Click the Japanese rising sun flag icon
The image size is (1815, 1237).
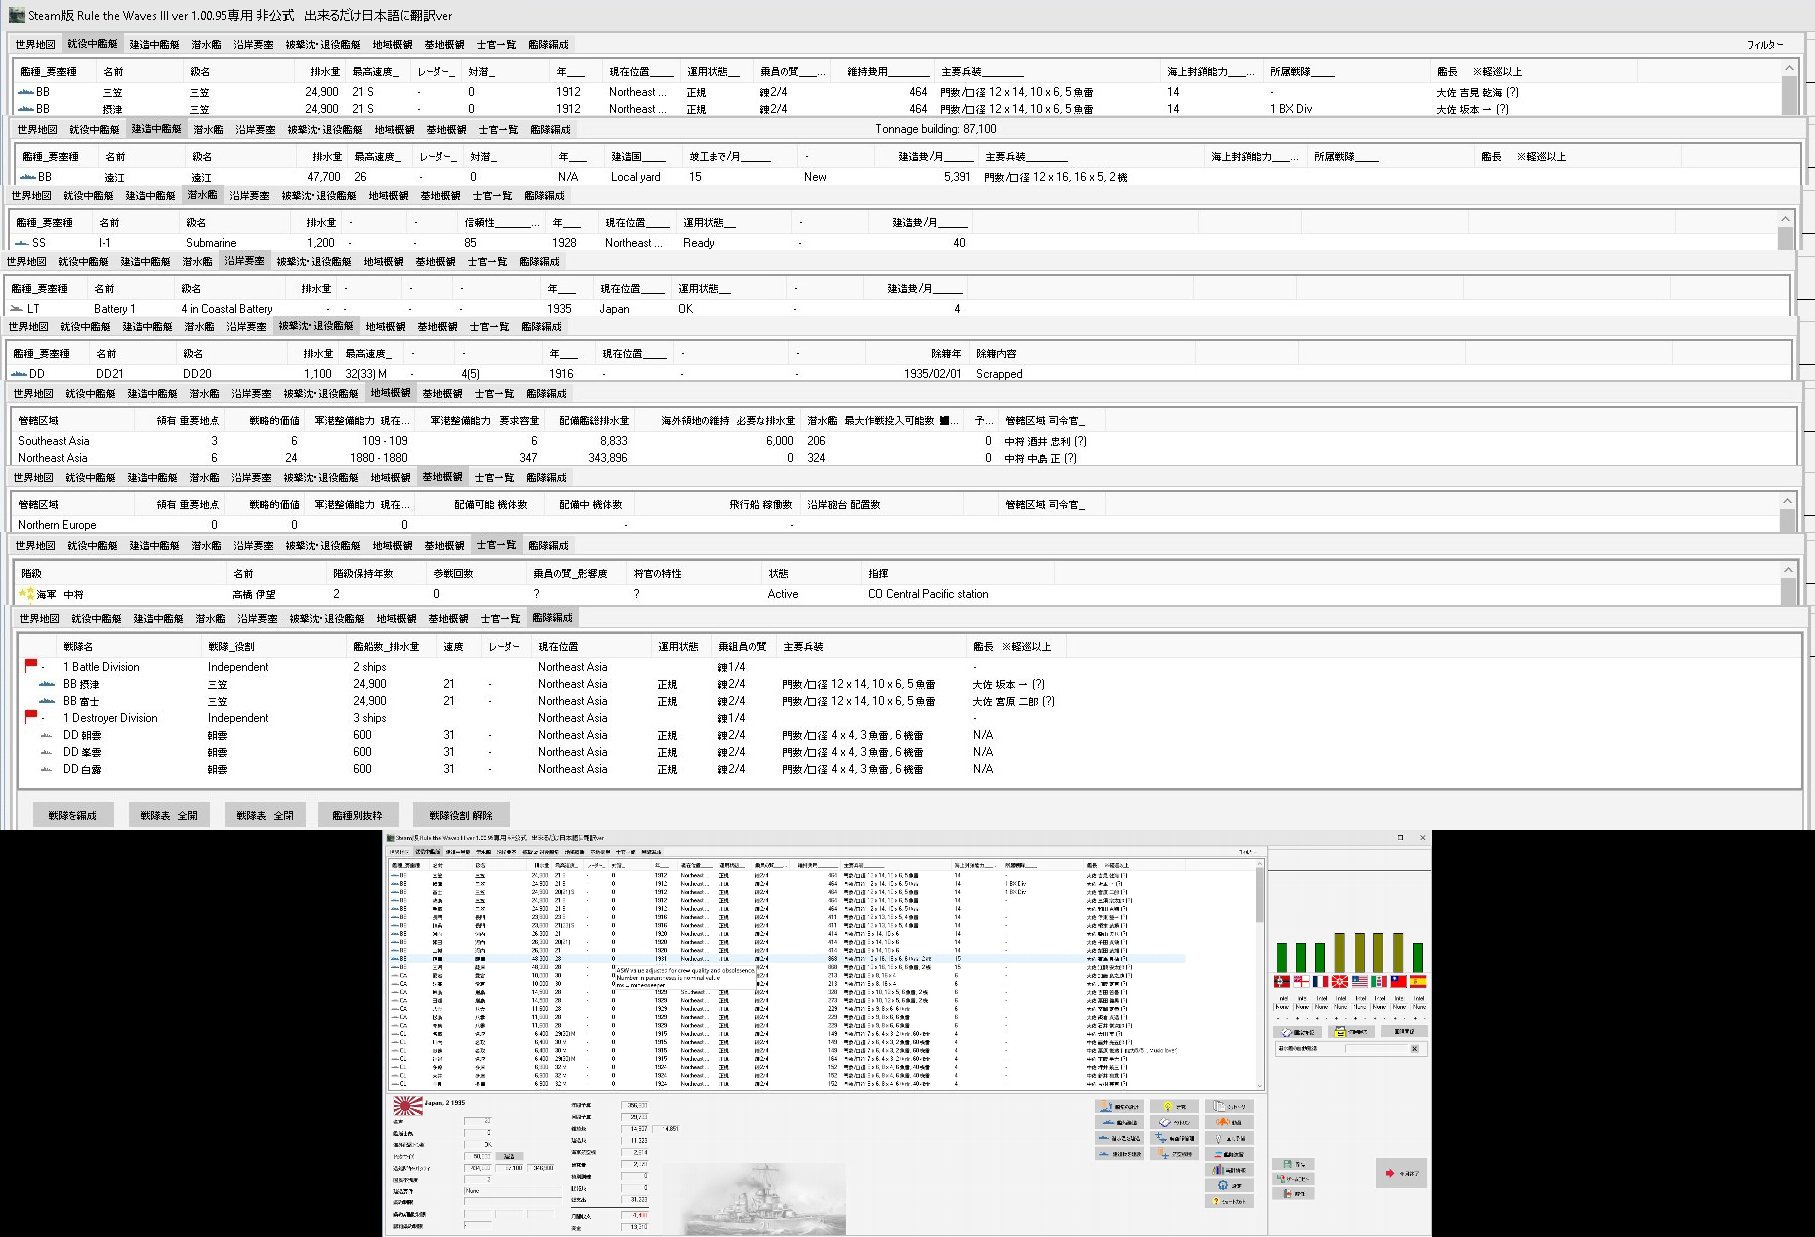407,1106
